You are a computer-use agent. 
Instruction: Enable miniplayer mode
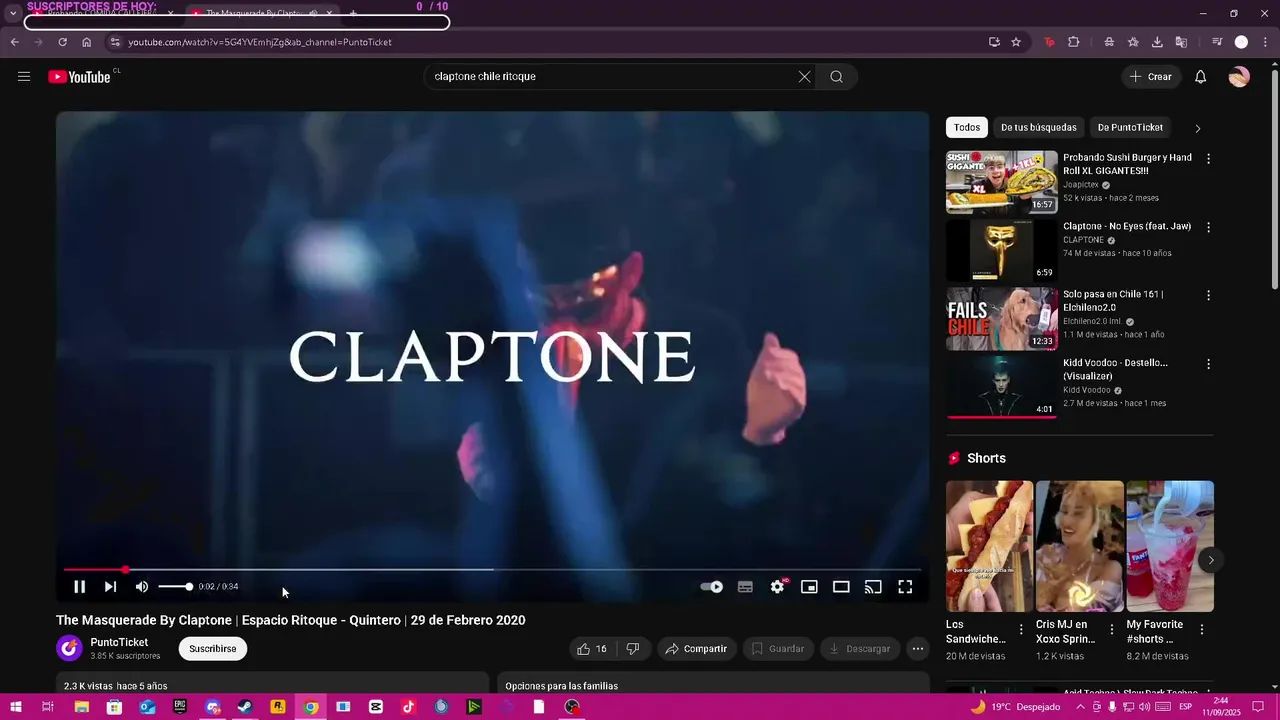coord(809,587)
